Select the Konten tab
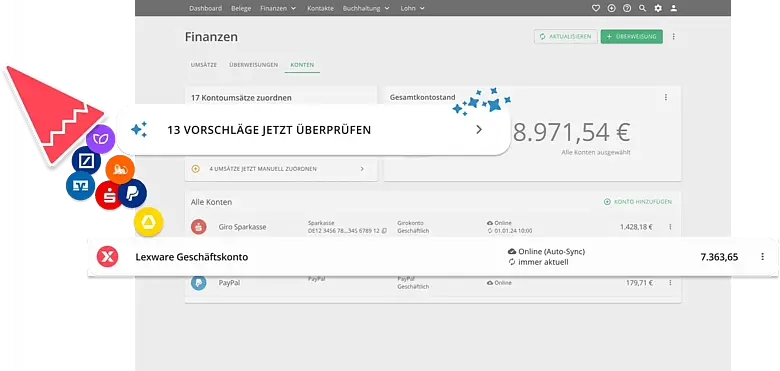This screenshot has height=371, width=780. point(302,65)
